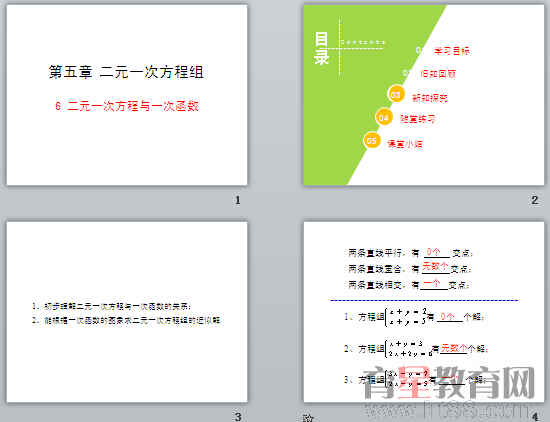550x422 pixels.
Task: Click the 学习目标 contents entry
Action: [452, 51]
